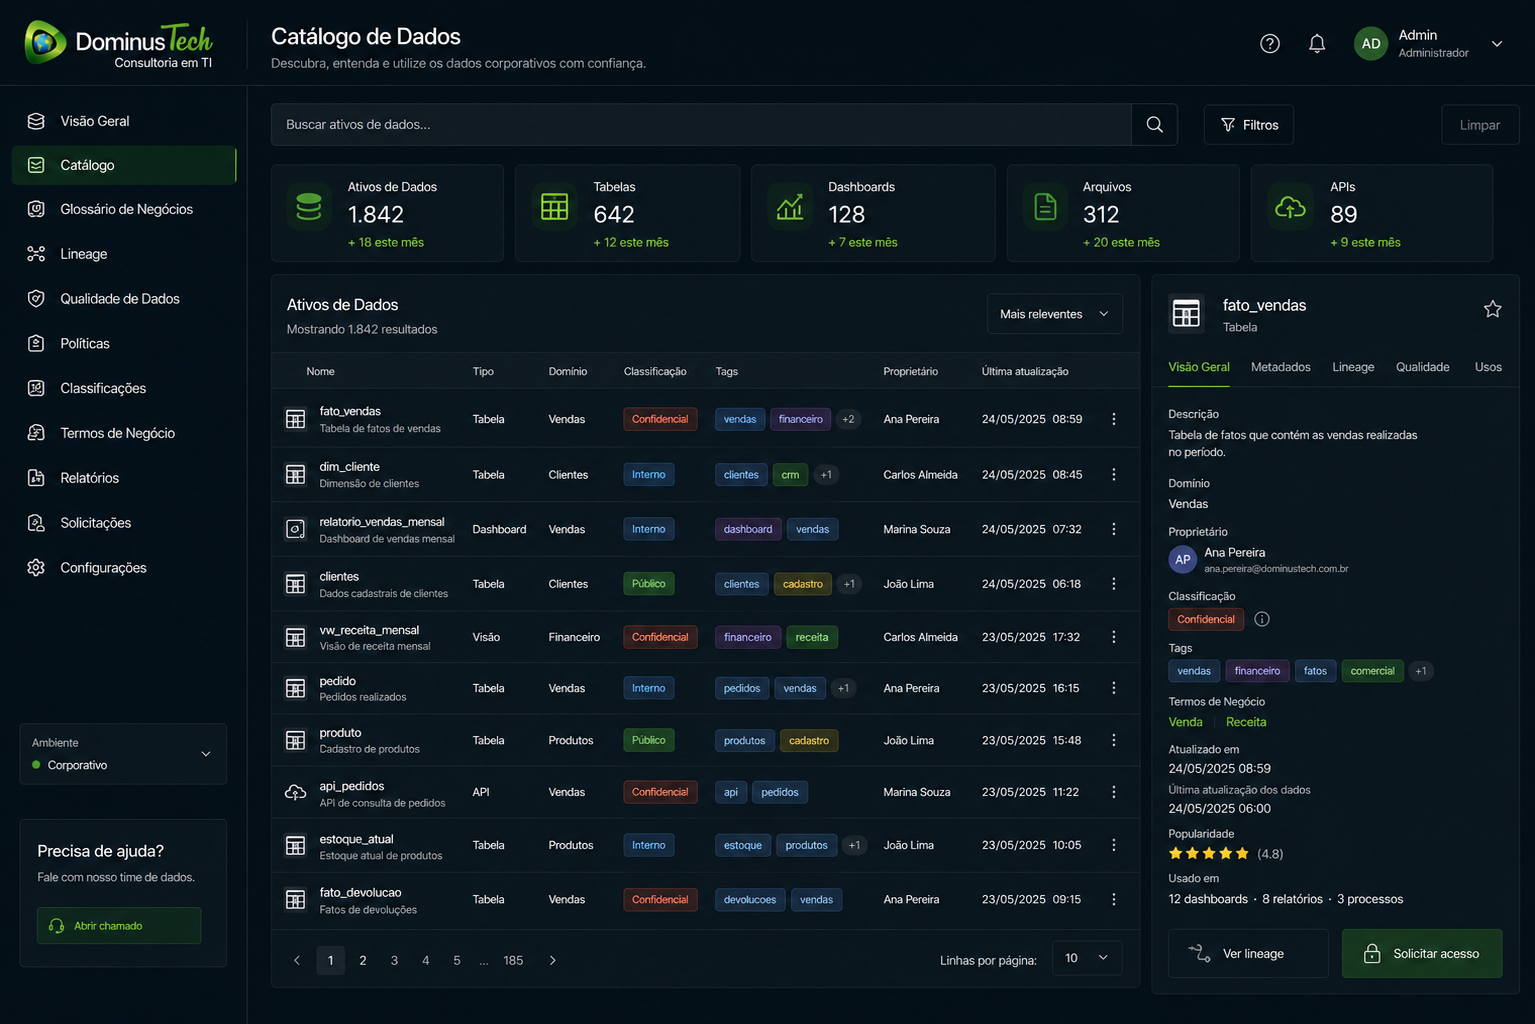Click the comercial tag in detail panel
This screenshot has width=1535, height=1024.
pyautogui.click(x=1372, y=671)
